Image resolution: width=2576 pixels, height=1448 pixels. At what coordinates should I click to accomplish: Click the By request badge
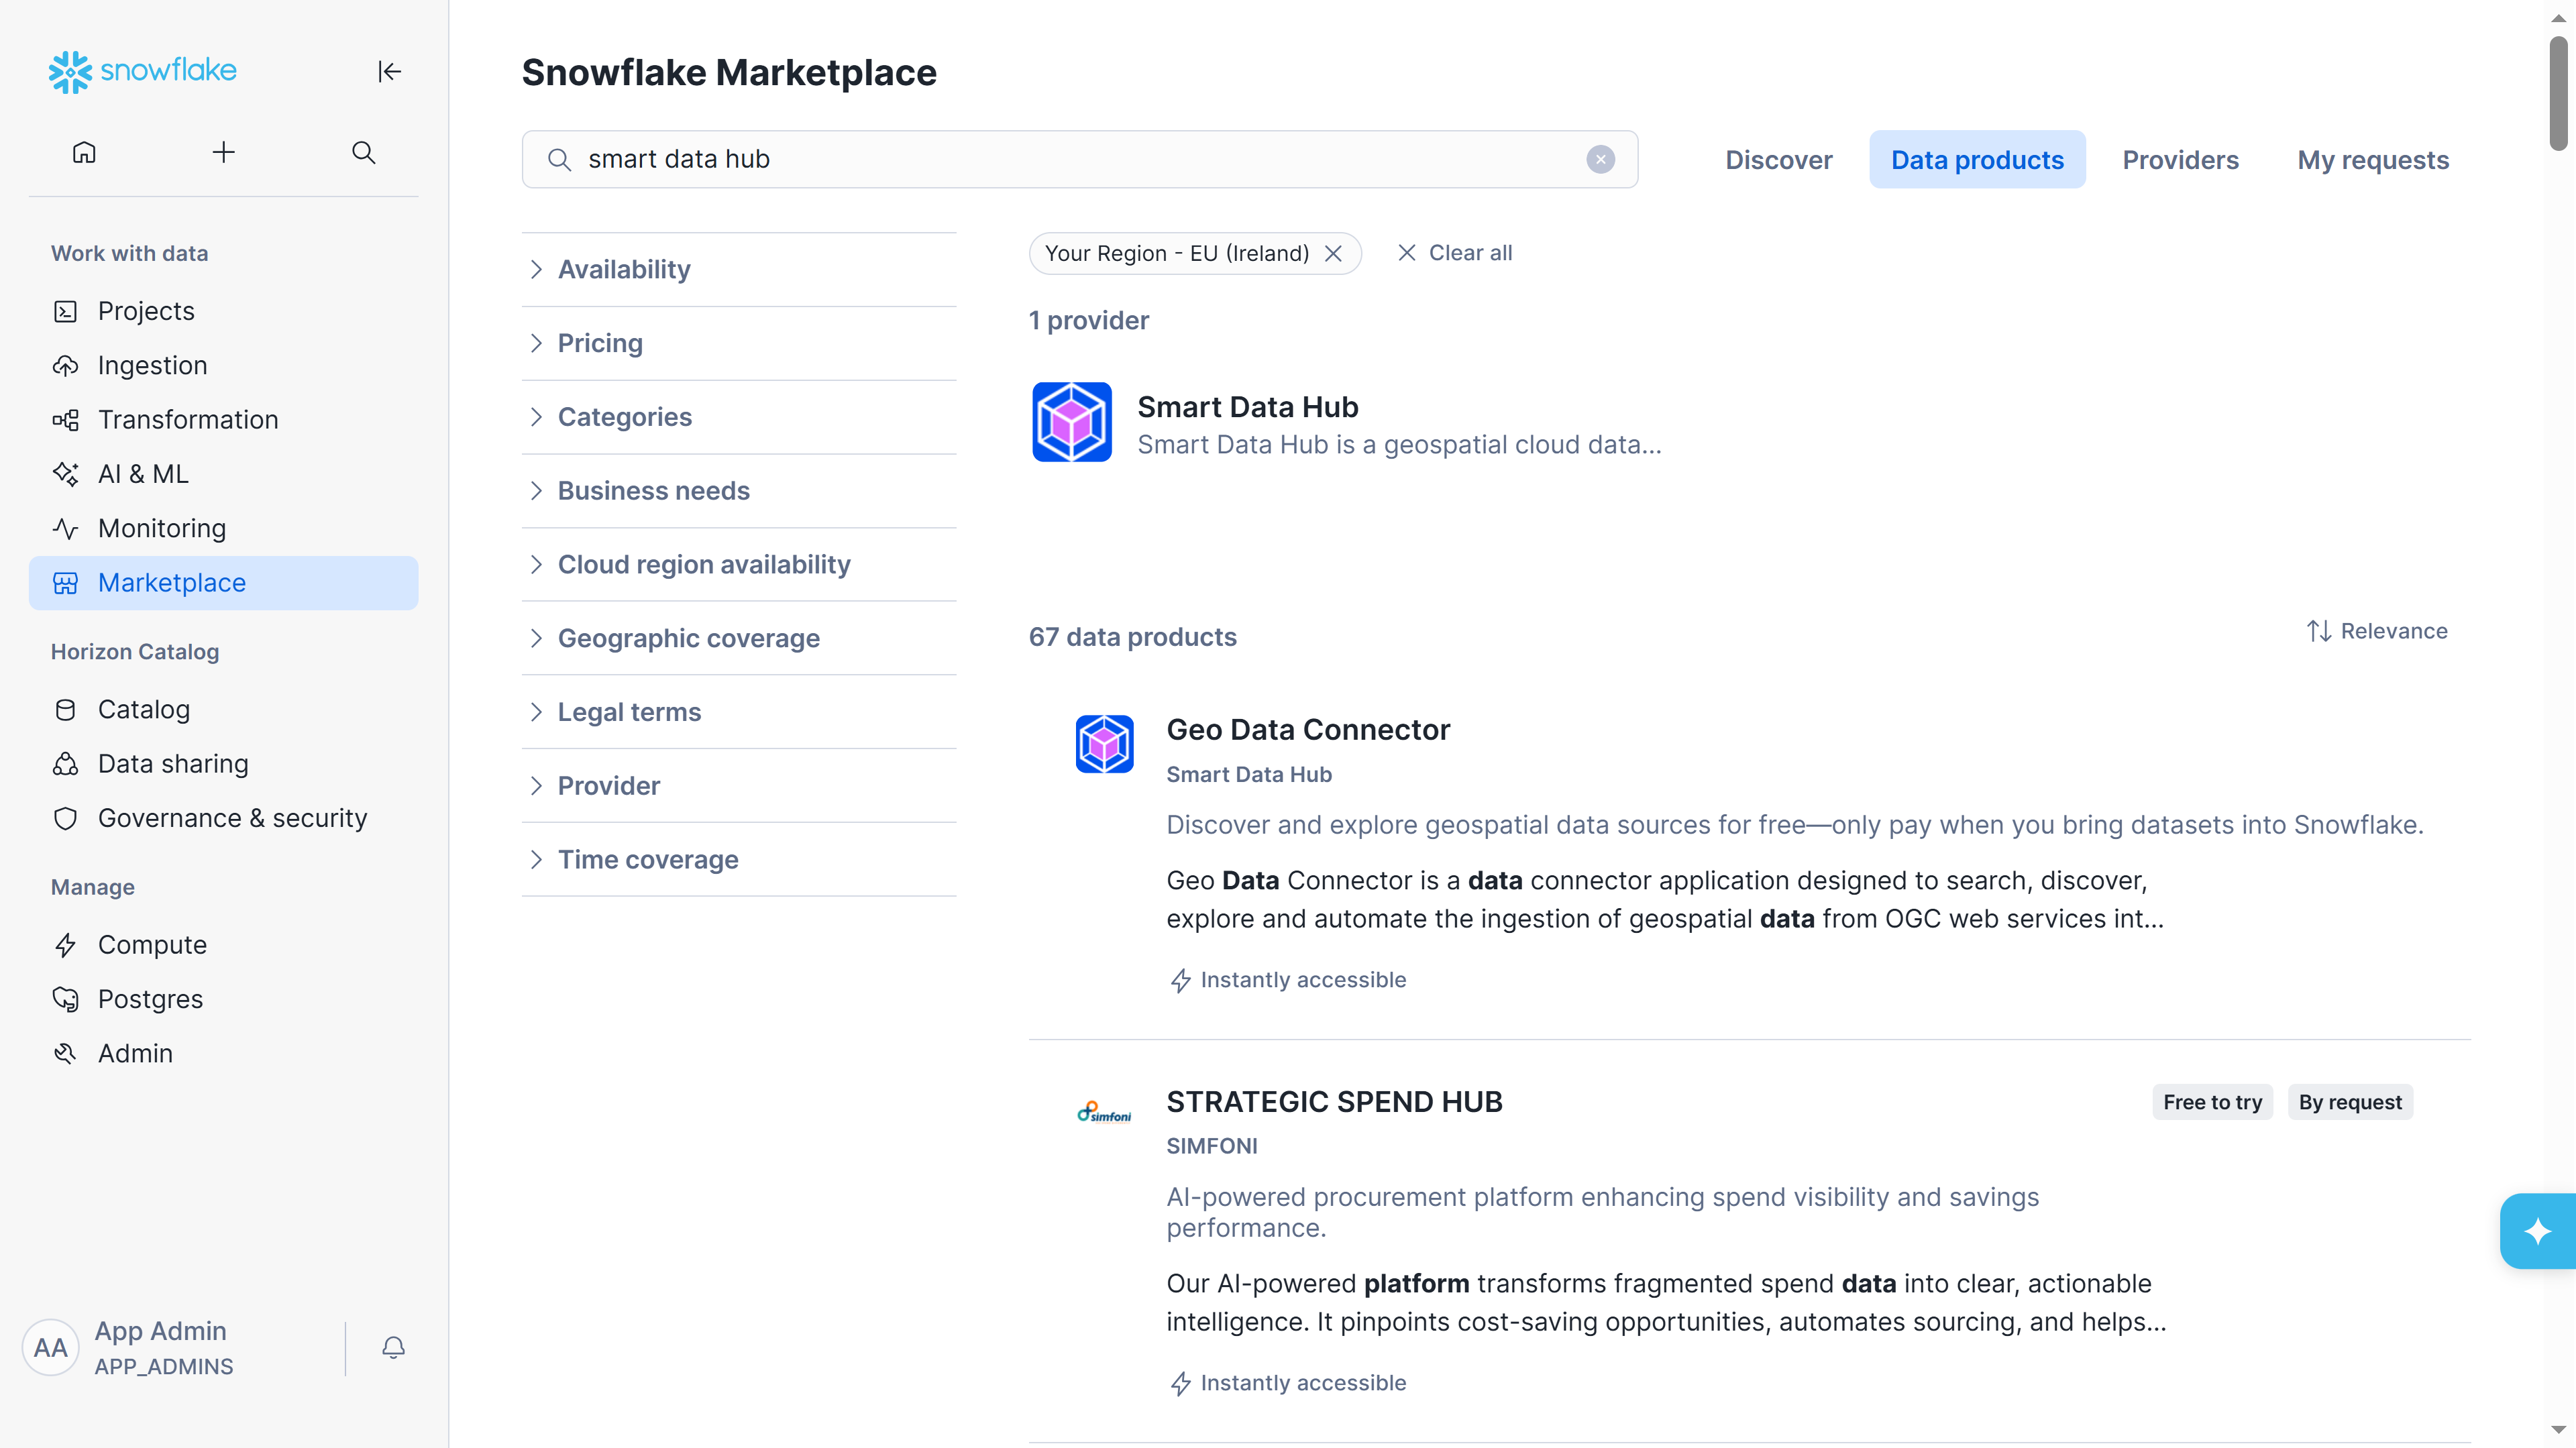click(x=2350, y=1102)
